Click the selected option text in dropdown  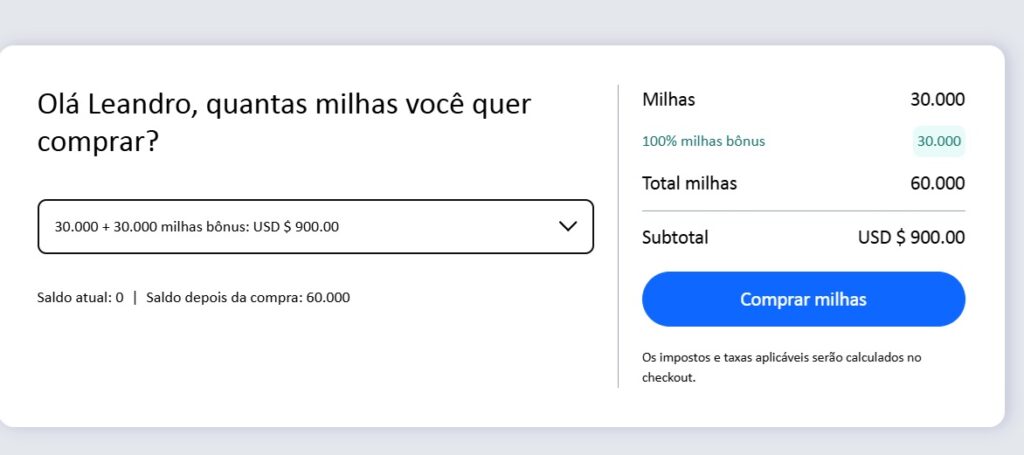coord(197,227)
